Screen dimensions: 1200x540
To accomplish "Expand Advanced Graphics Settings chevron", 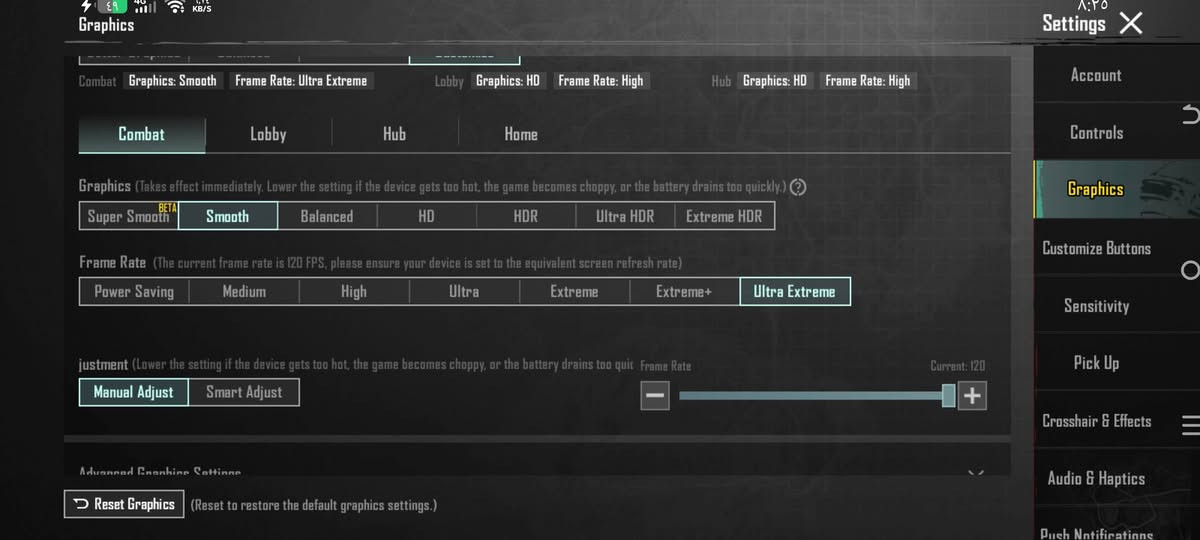I will tap(975, 471).
